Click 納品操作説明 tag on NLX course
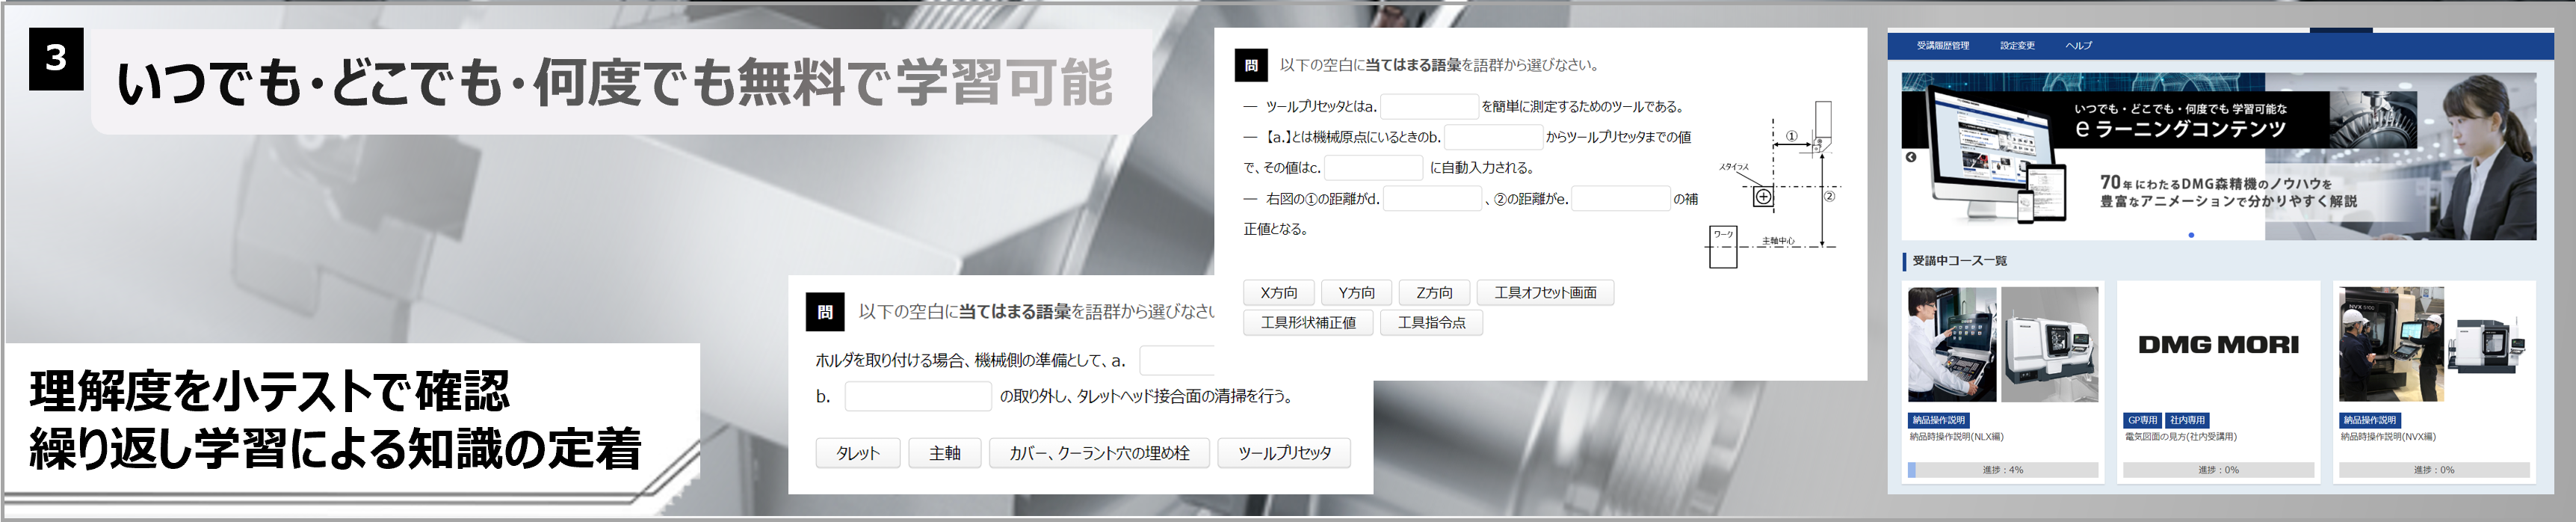This screenshot has height=522, width=2576. [1938, 420]
